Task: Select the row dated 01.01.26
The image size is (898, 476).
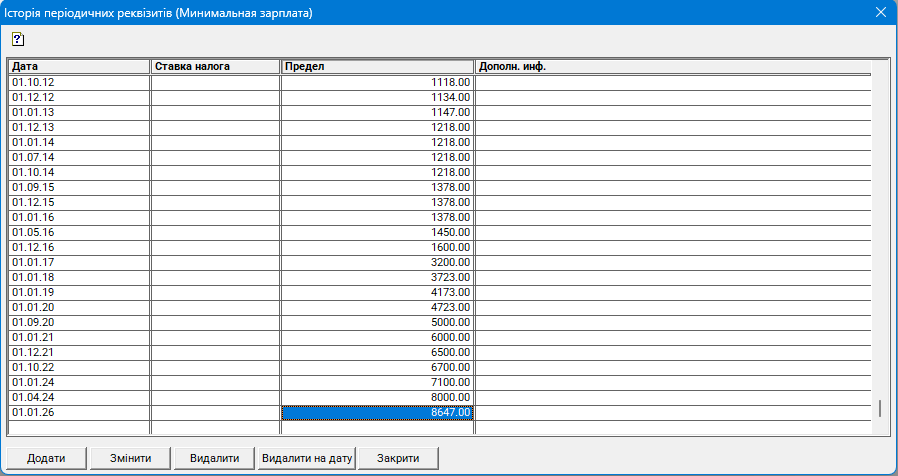Action: 78,412
